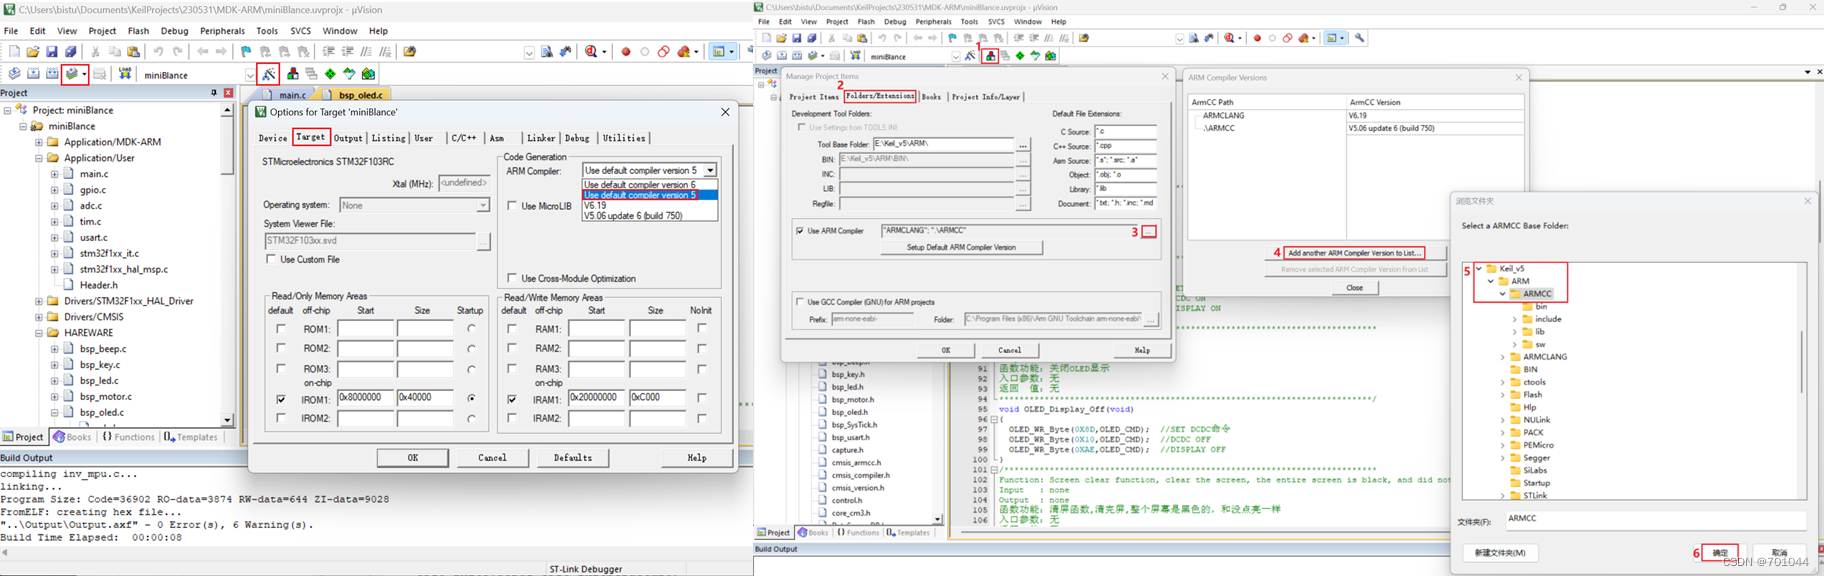Collapse HAREWARE group in project tree

[x=39, y=333]
